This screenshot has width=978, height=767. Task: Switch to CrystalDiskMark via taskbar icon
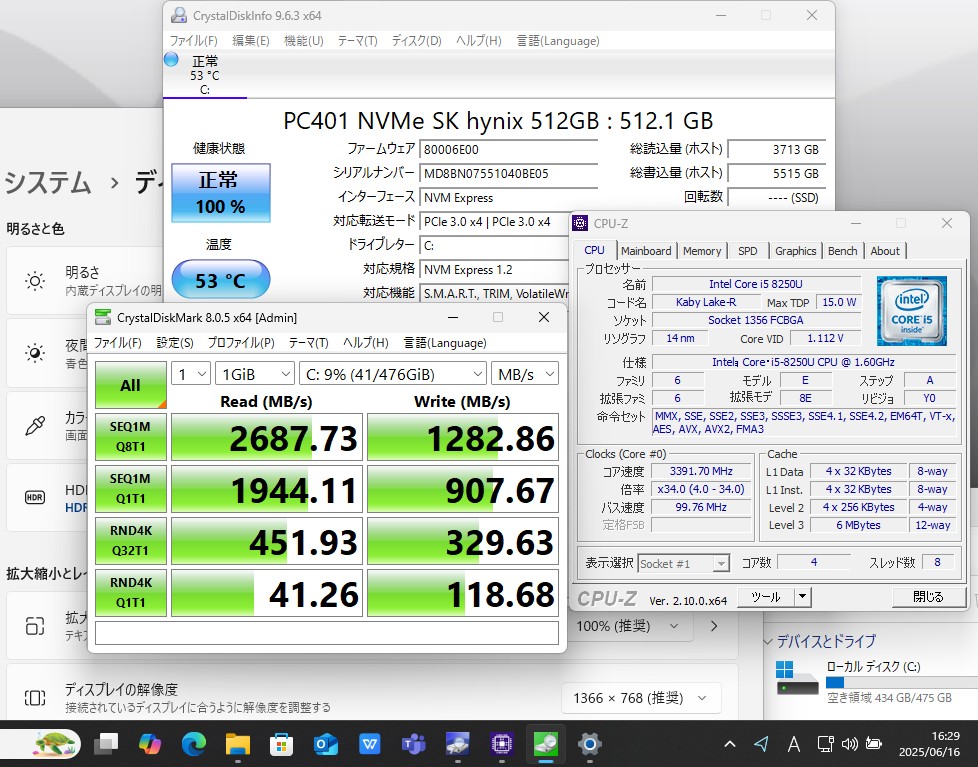coord(546,743)
